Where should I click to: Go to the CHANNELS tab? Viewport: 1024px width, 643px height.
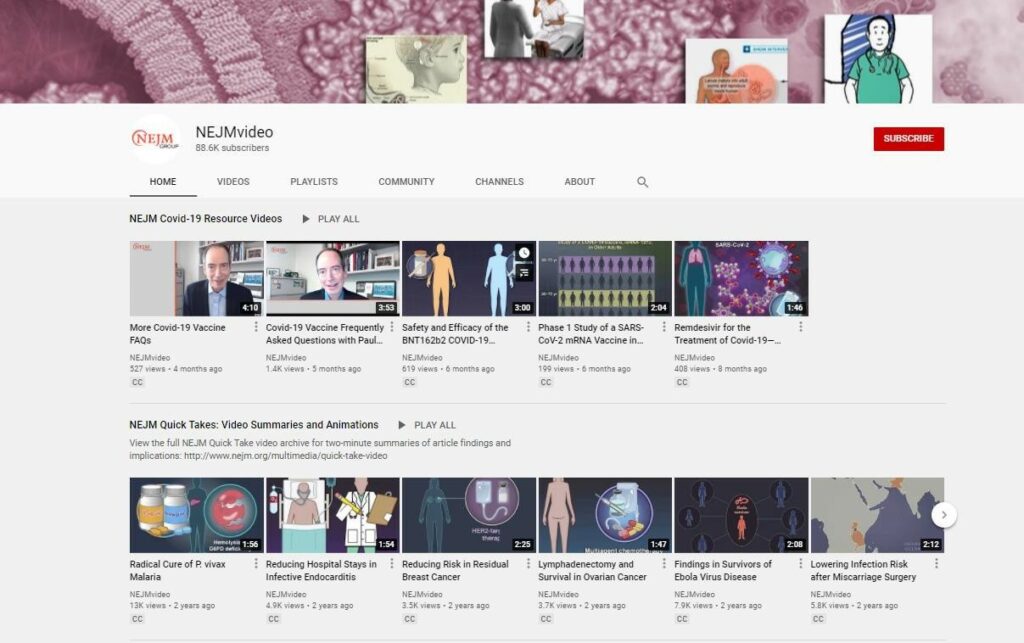(x=500, y=181)
